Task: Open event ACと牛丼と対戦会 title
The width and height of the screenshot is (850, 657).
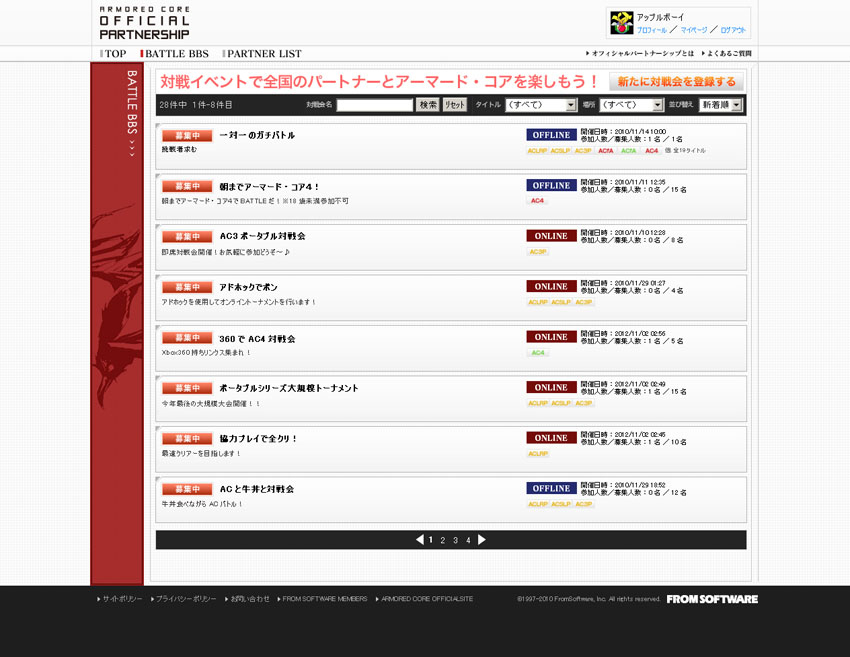Action: point(256,489)
